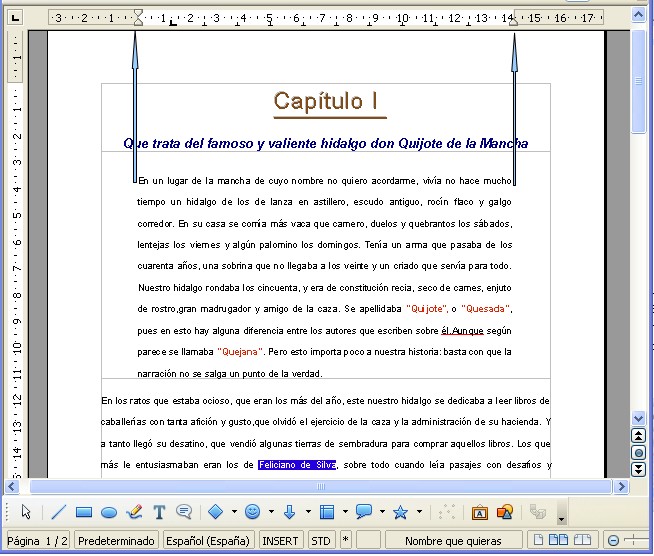Click the vertical scrollbar down arrow

point(638,418)
